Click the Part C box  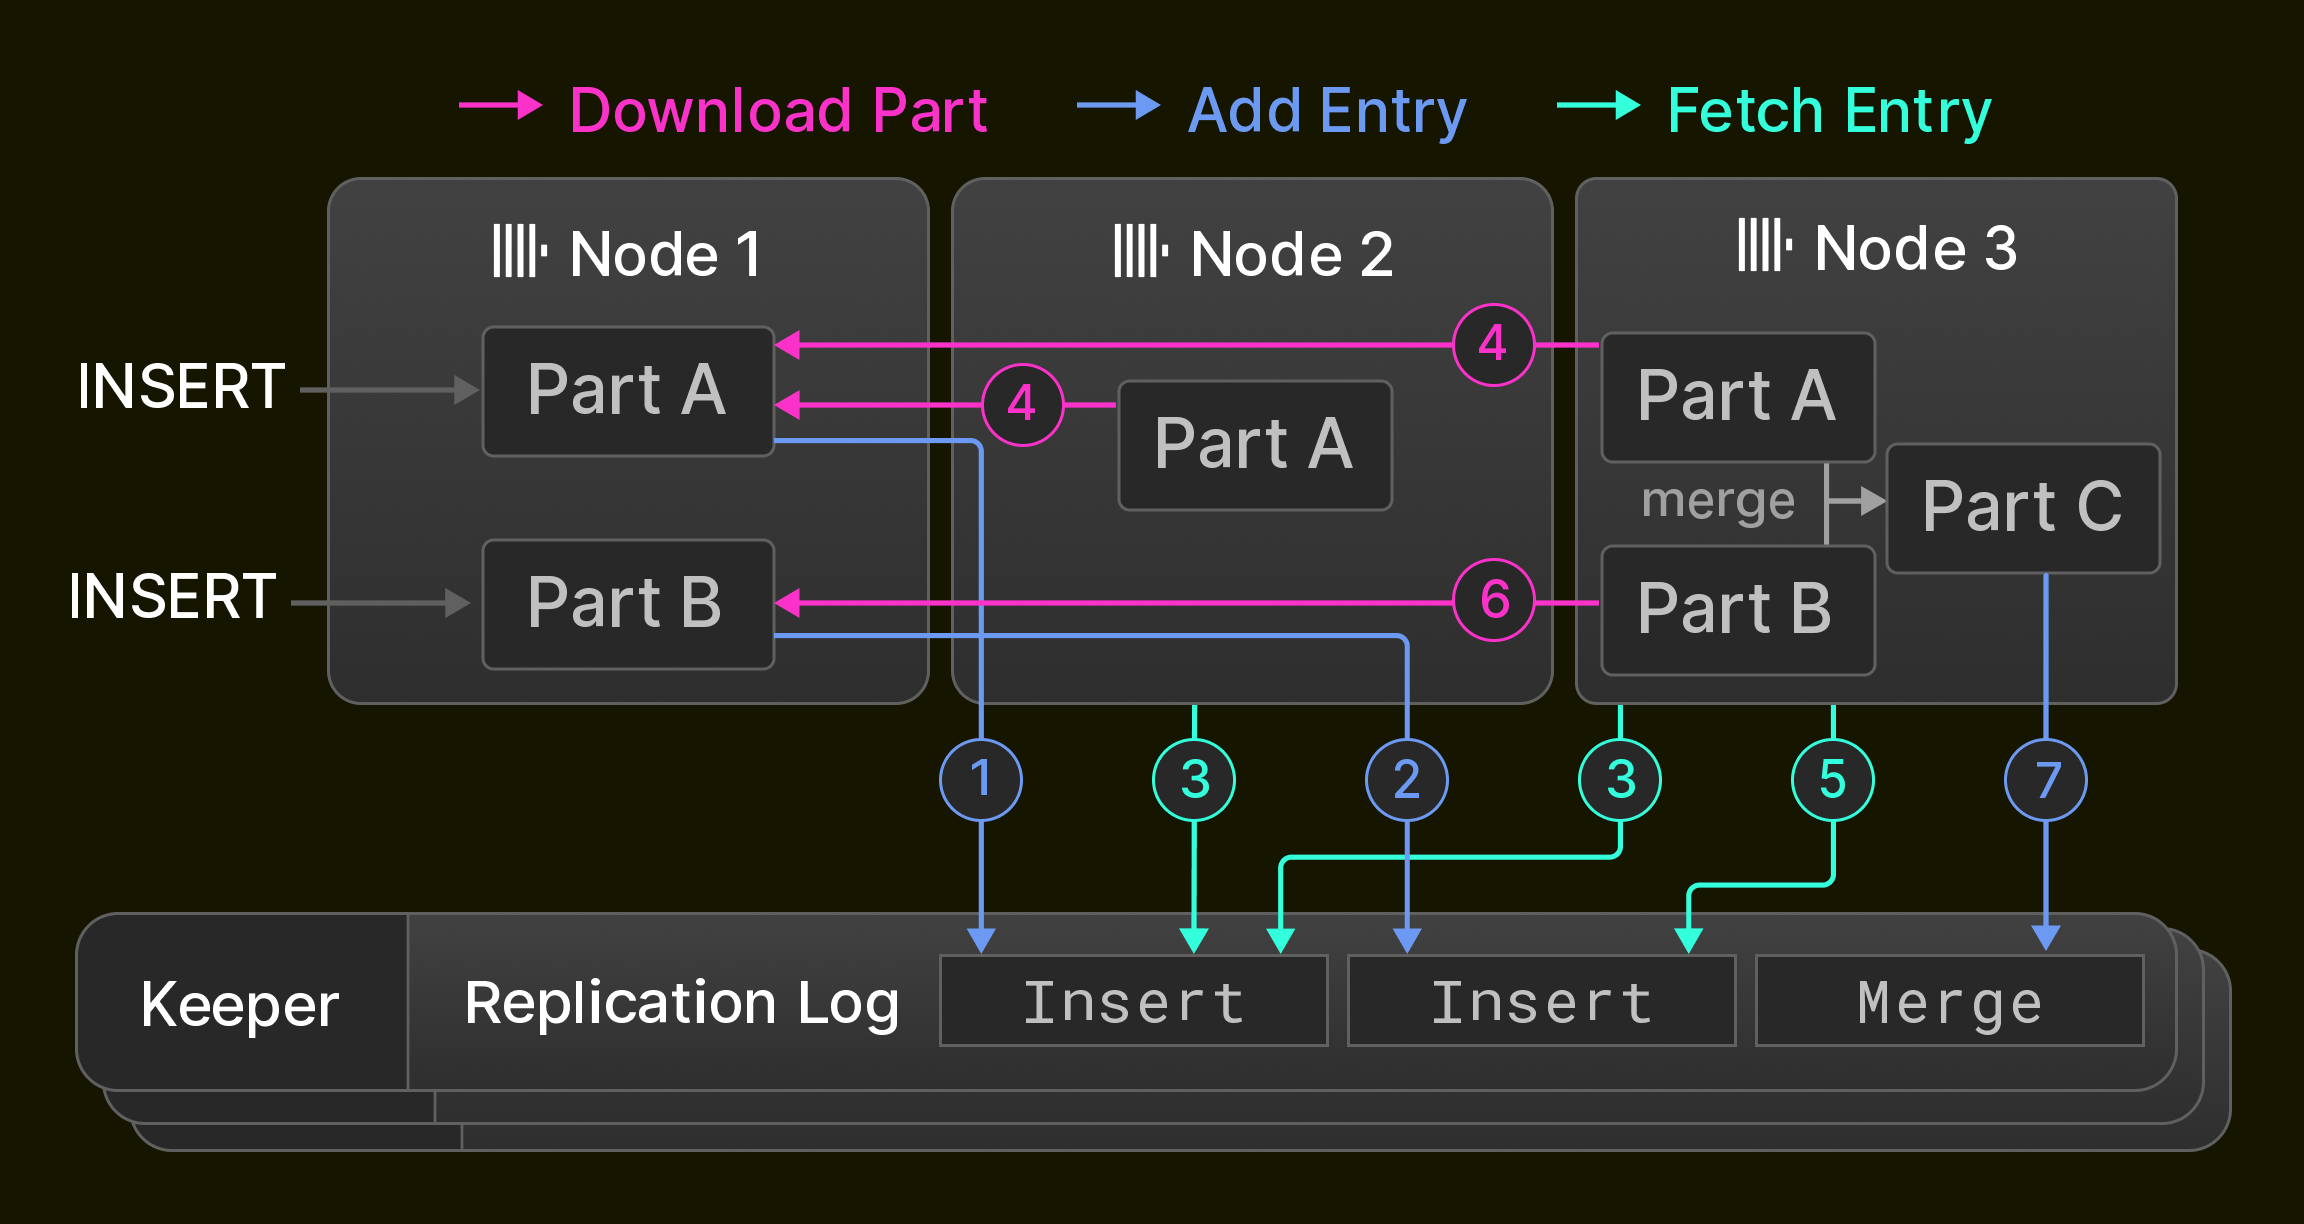[x=2023, y=508]
